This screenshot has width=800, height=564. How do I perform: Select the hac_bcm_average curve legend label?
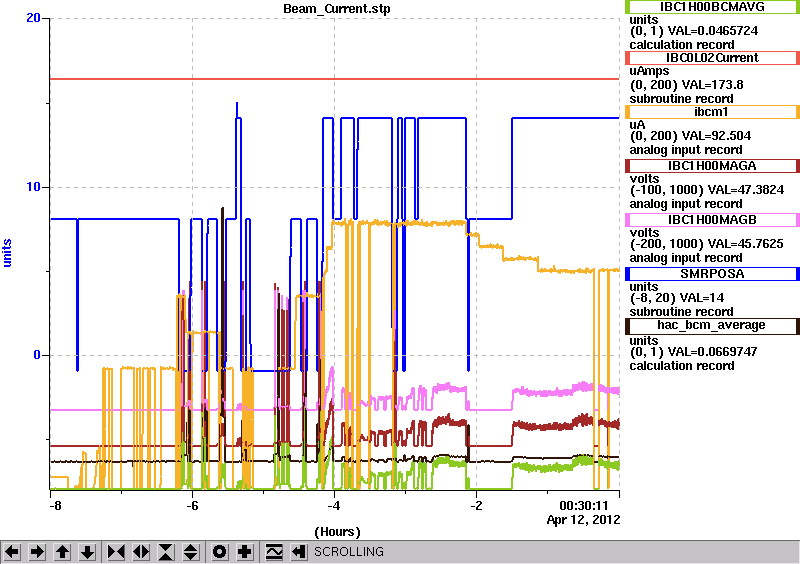coord(712,325)
